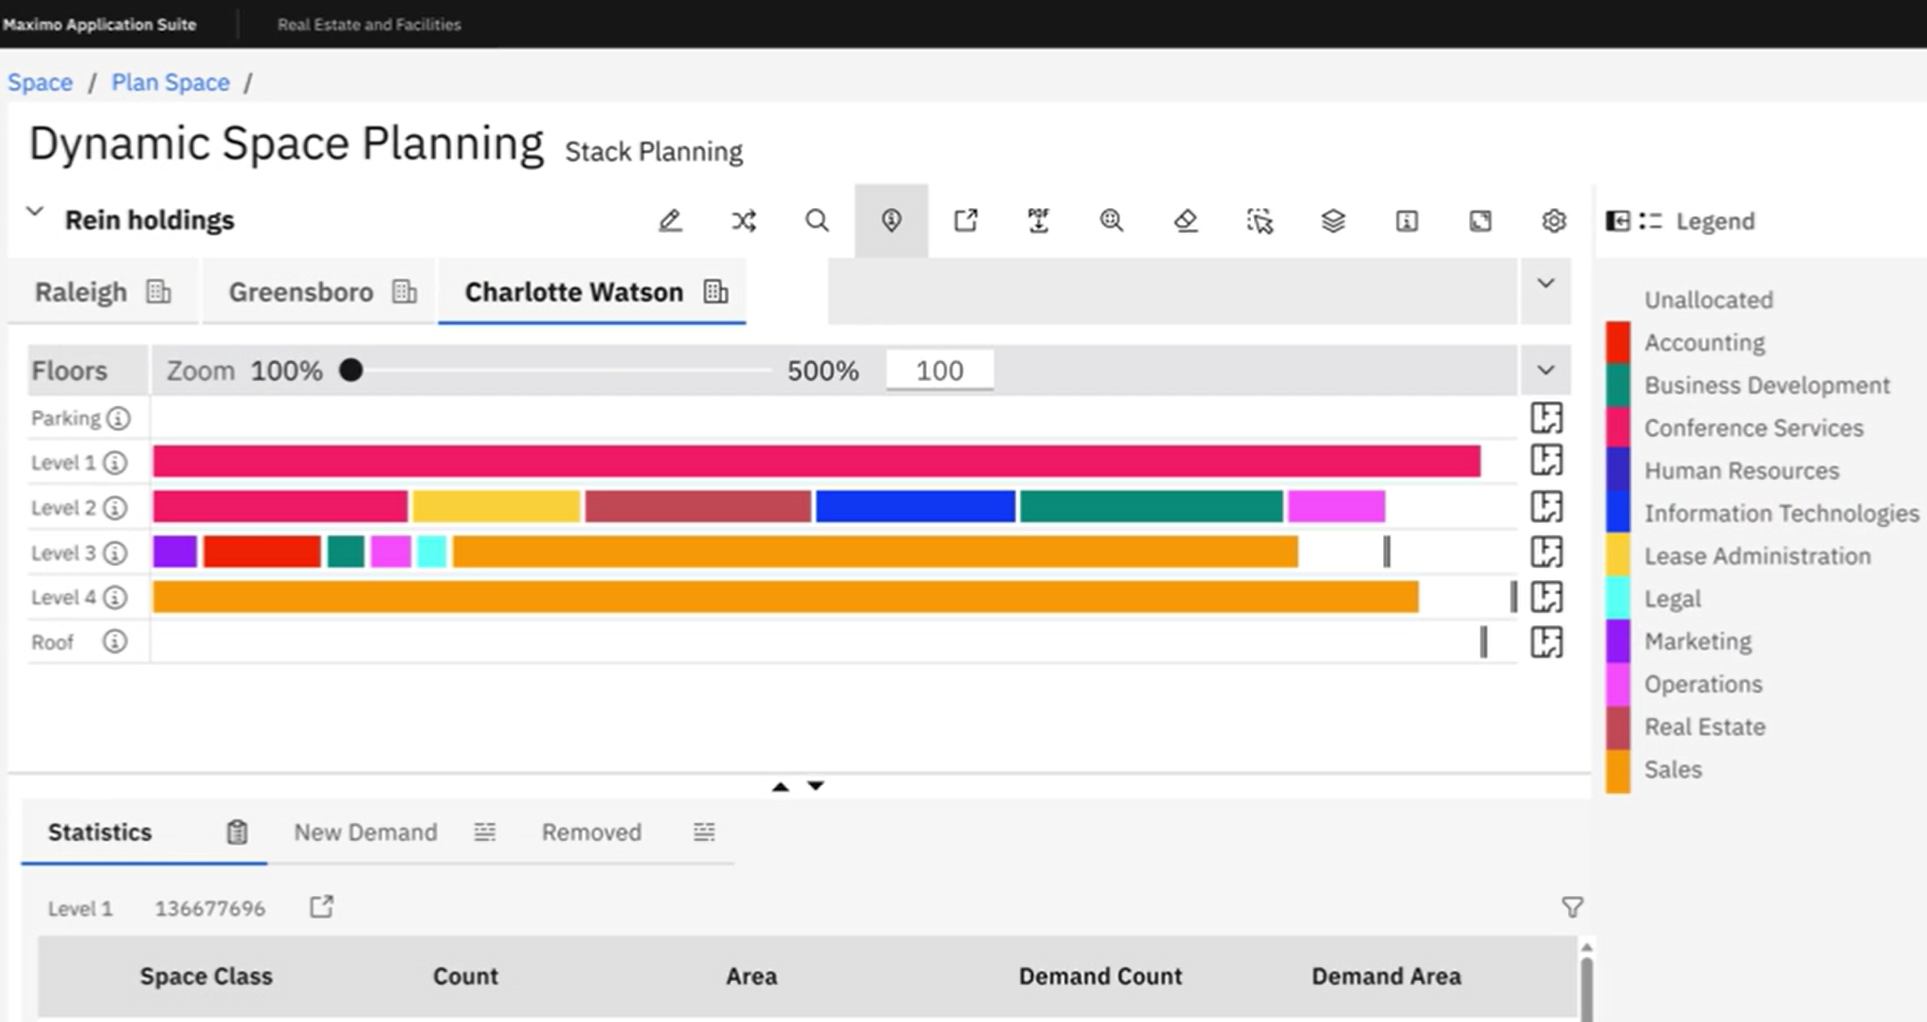Click the magnifier search icon
This screenshot has height=1022, width=1927.
coord(817,221)
